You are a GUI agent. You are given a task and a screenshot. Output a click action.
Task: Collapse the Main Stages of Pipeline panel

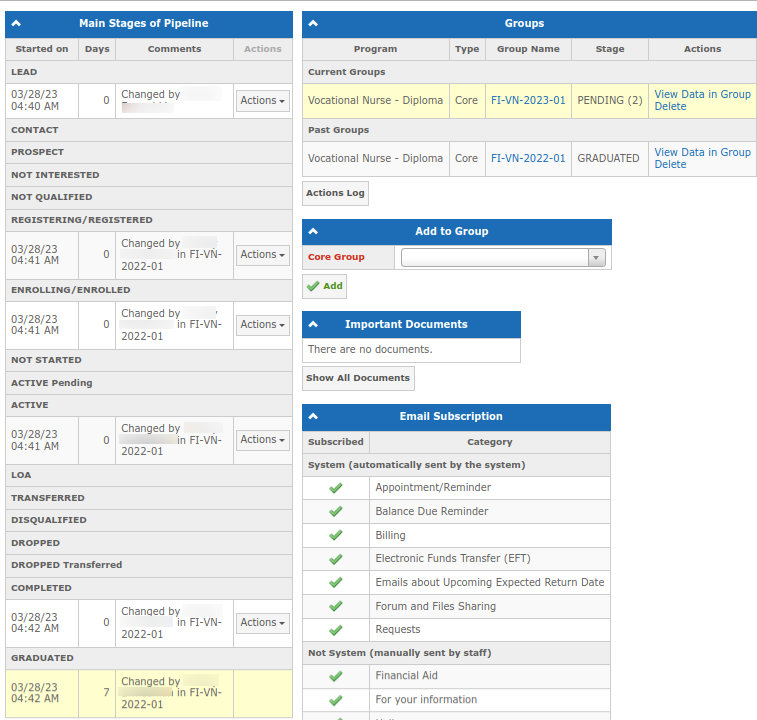coord(16,23)
